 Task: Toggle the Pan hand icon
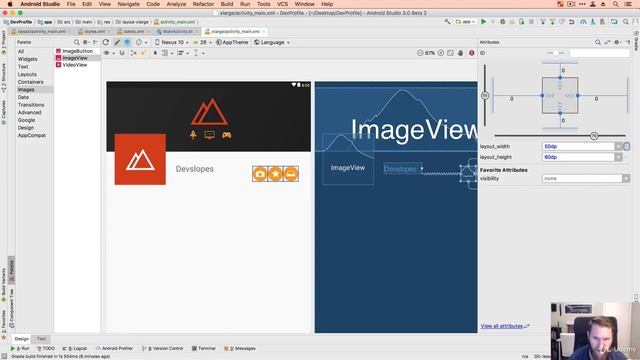pos(461,53)
